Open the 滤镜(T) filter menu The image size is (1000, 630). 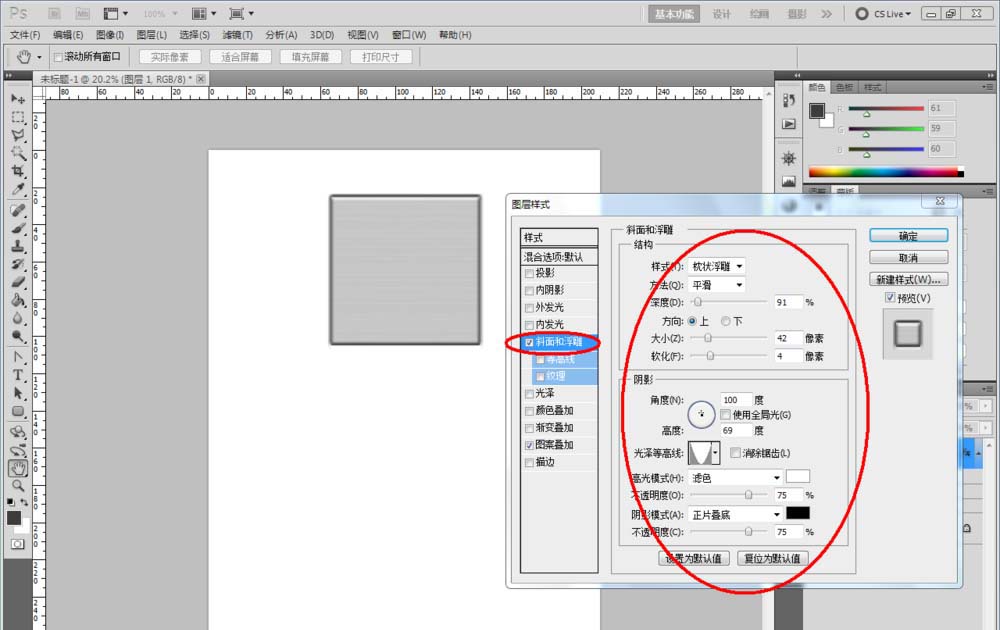(237, 35)
